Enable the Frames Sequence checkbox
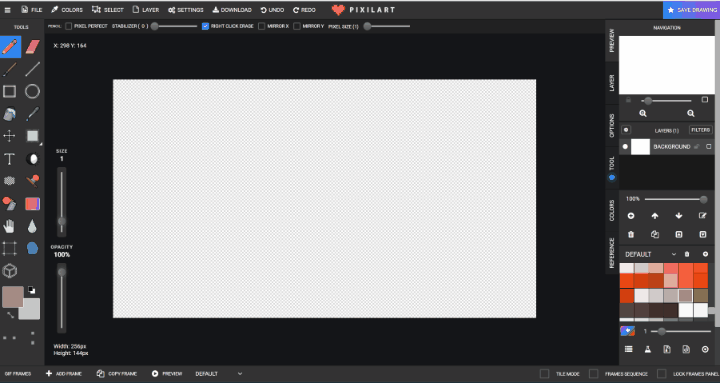This screenshot has width=720, height=383. click(594, 374)
